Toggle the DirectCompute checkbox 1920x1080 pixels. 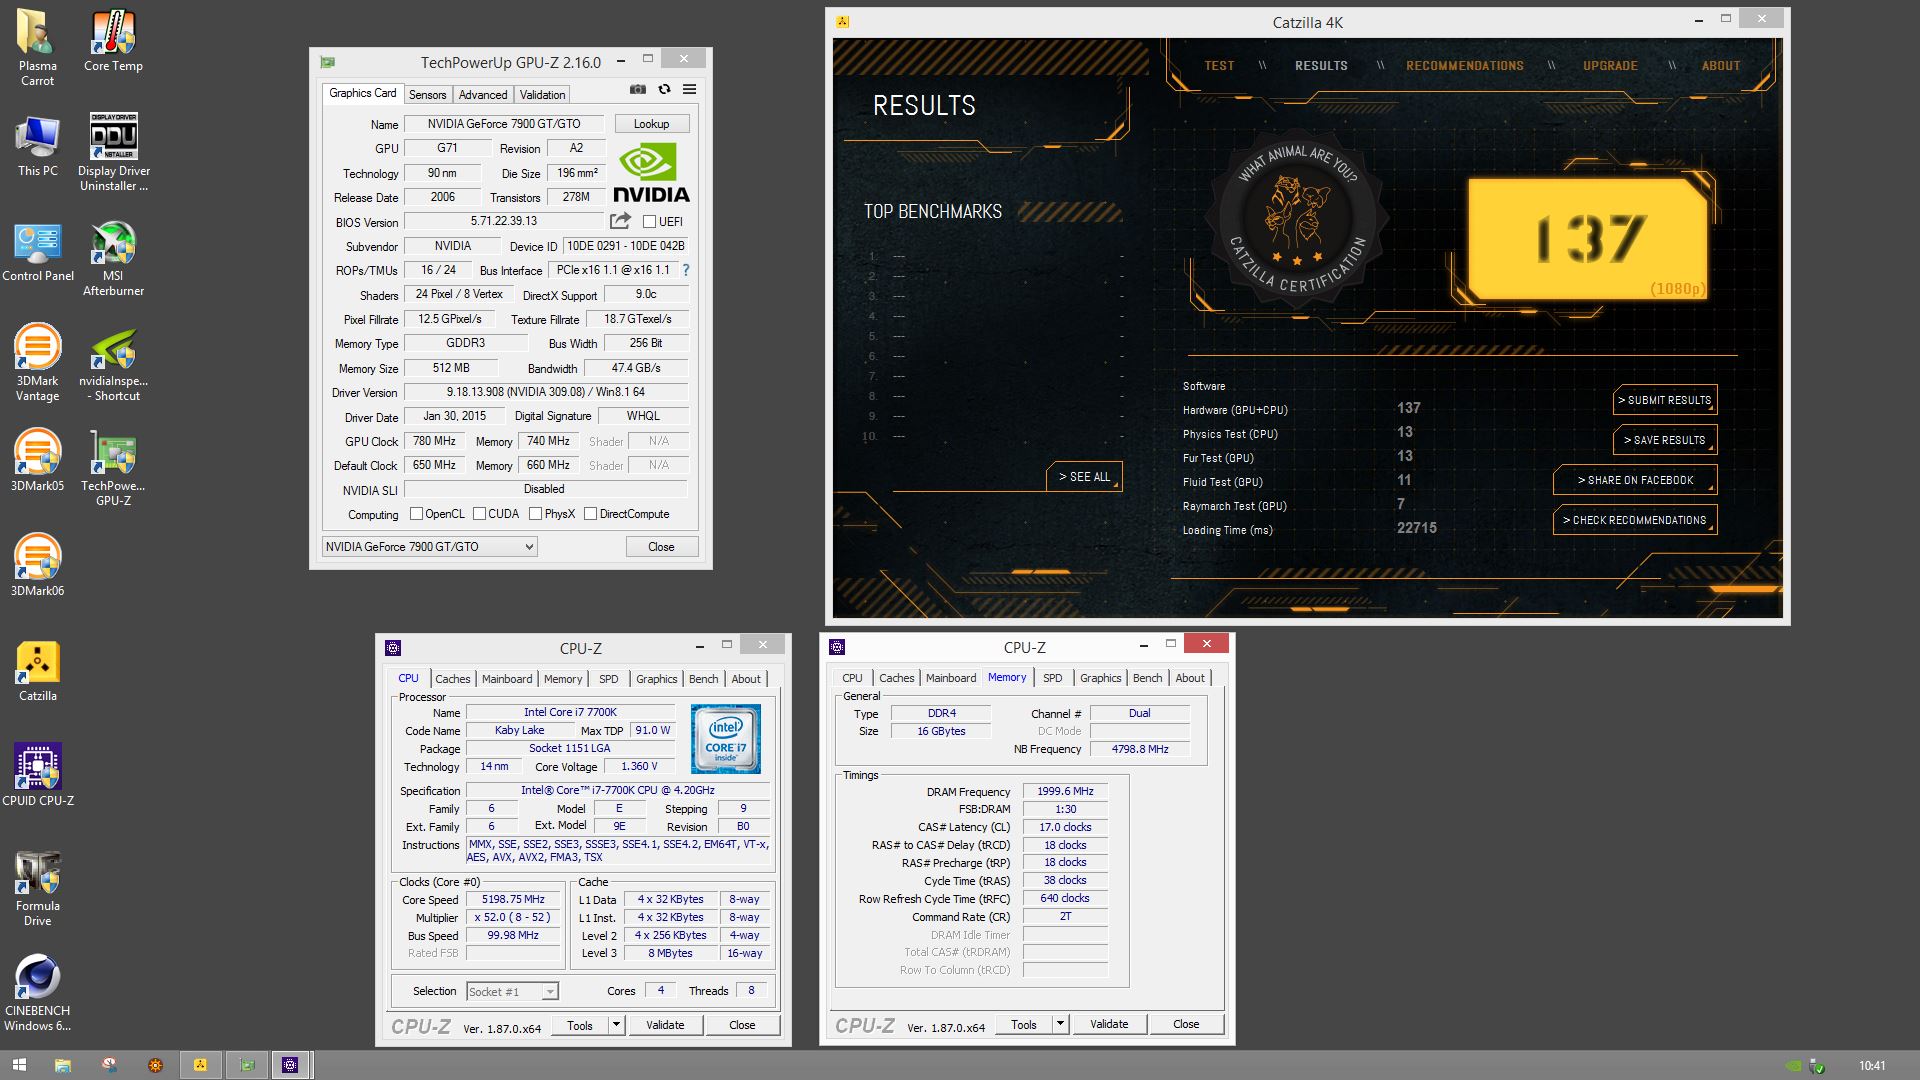tap(590, 514)
